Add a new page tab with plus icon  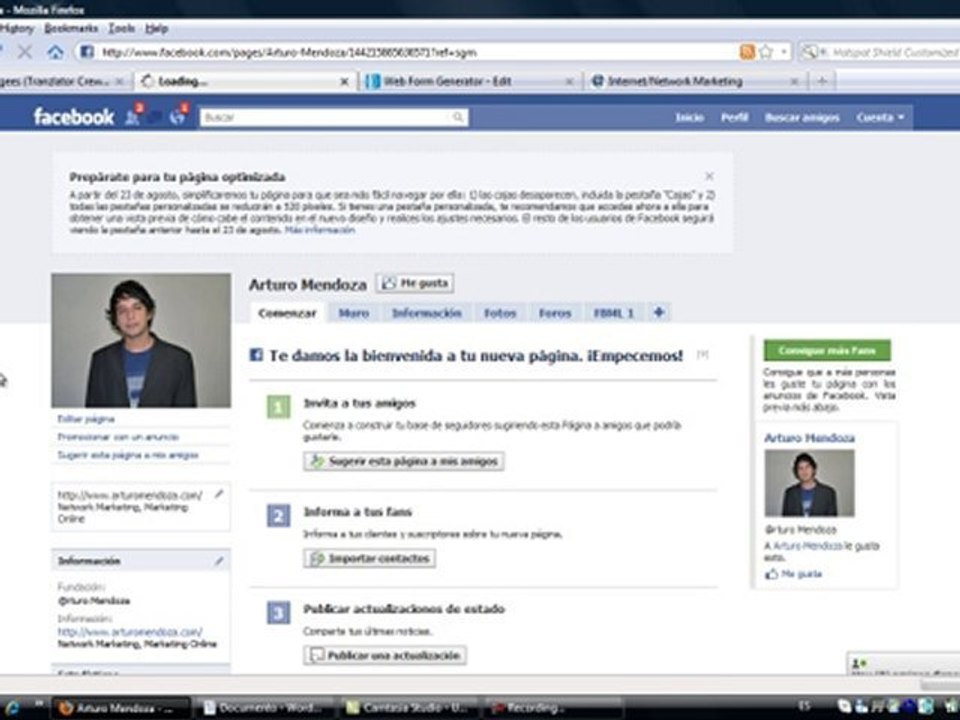pyautogui.click(x=659, y=312)
